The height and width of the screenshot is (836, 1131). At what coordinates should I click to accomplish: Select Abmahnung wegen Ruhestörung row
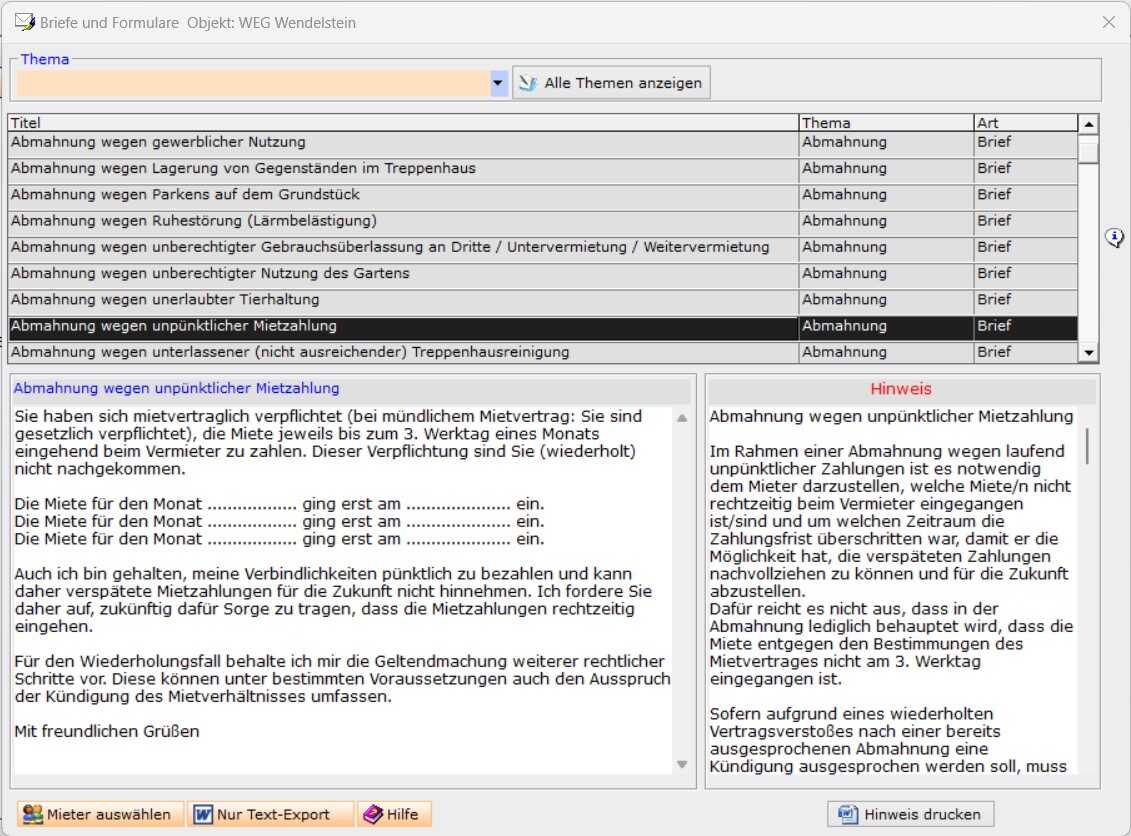click(x=543, y=221)
